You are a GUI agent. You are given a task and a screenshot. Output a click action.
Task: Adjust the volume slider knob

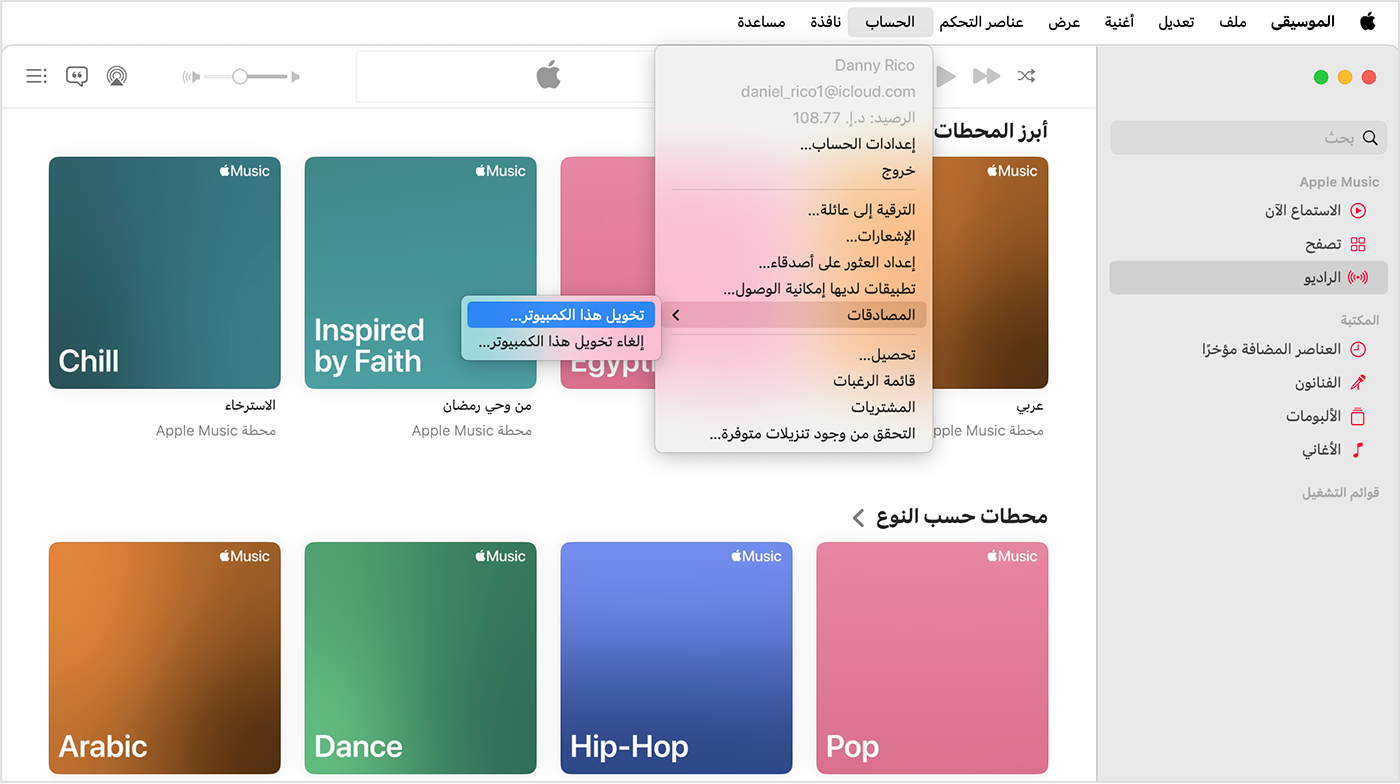pyautogui.click(x=240, y=76)
